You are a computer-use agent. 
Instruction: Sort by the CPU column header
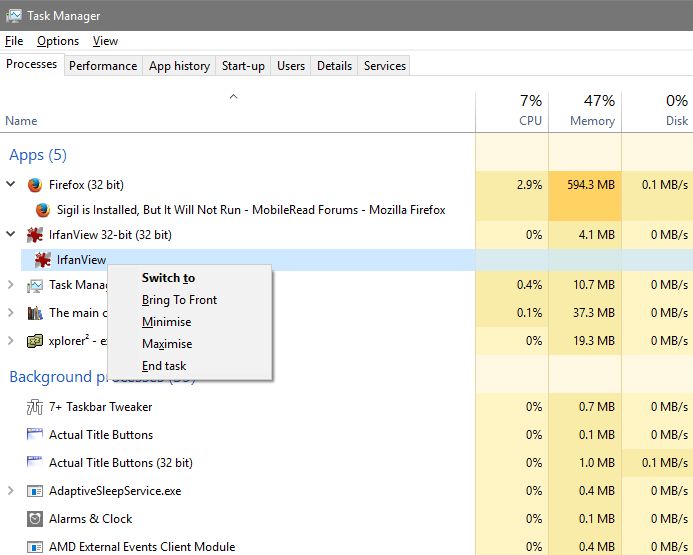[x=512, y=112]
